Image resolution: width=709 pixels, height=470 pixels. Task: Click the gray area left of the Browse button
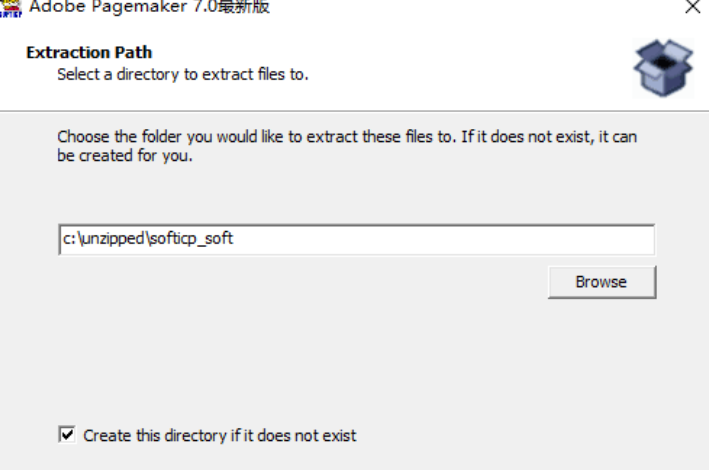pos(300,283)
